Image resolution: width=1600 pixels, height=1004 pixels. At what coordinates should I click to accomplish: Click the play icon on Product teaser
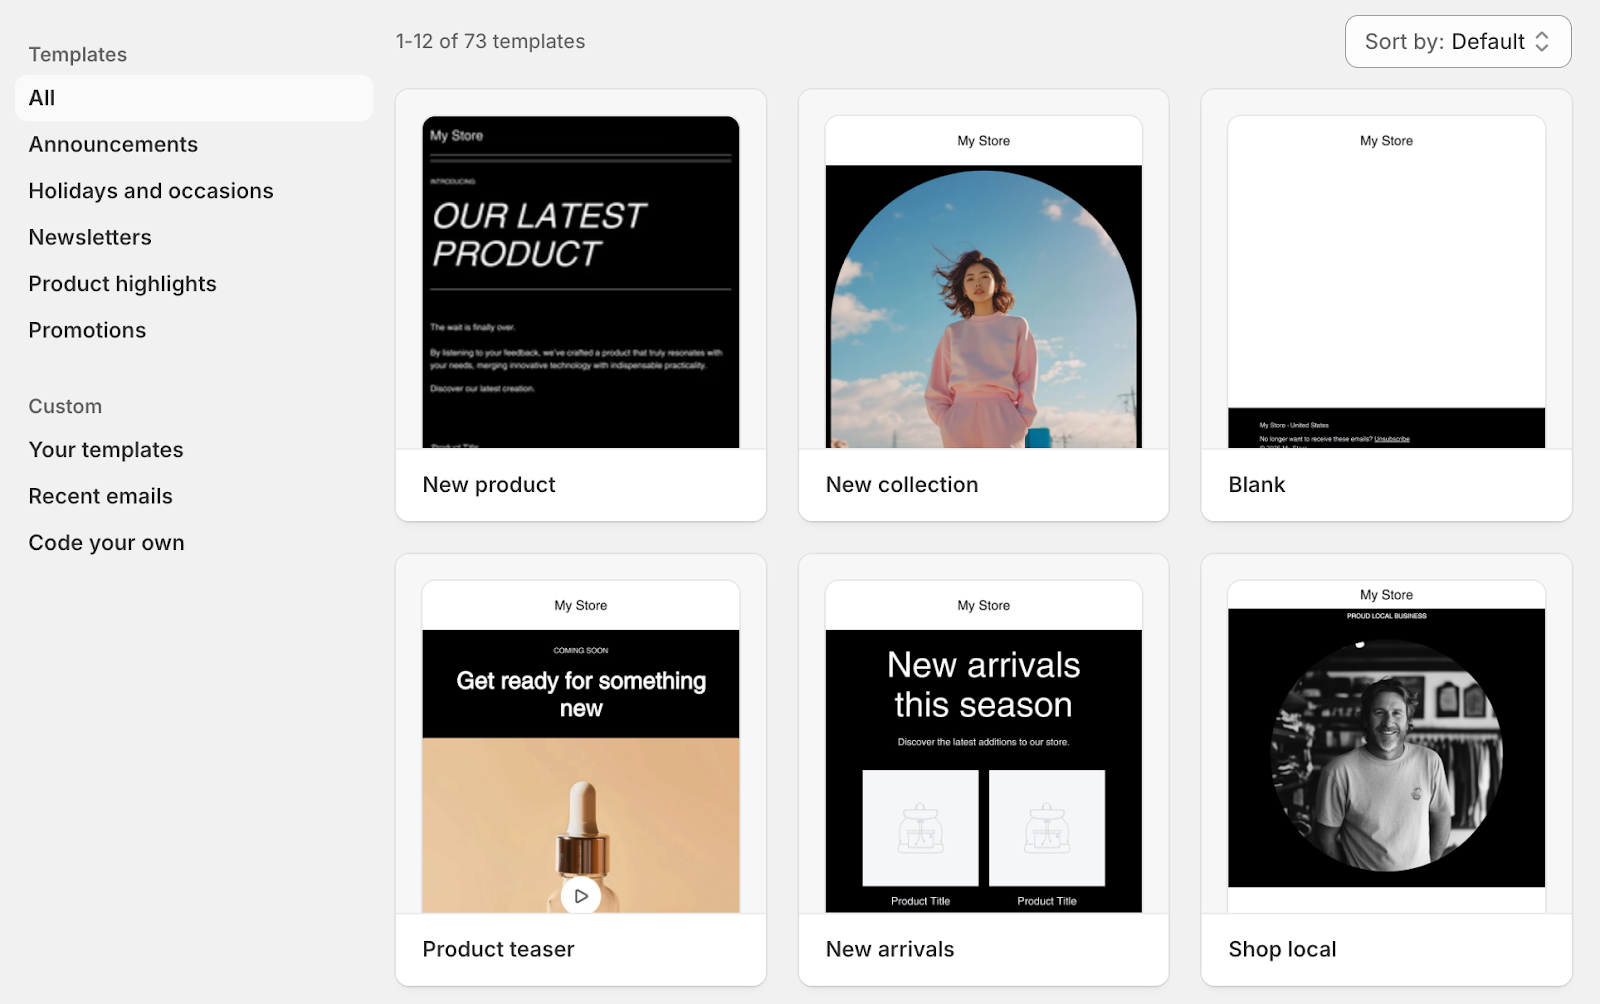581,896
